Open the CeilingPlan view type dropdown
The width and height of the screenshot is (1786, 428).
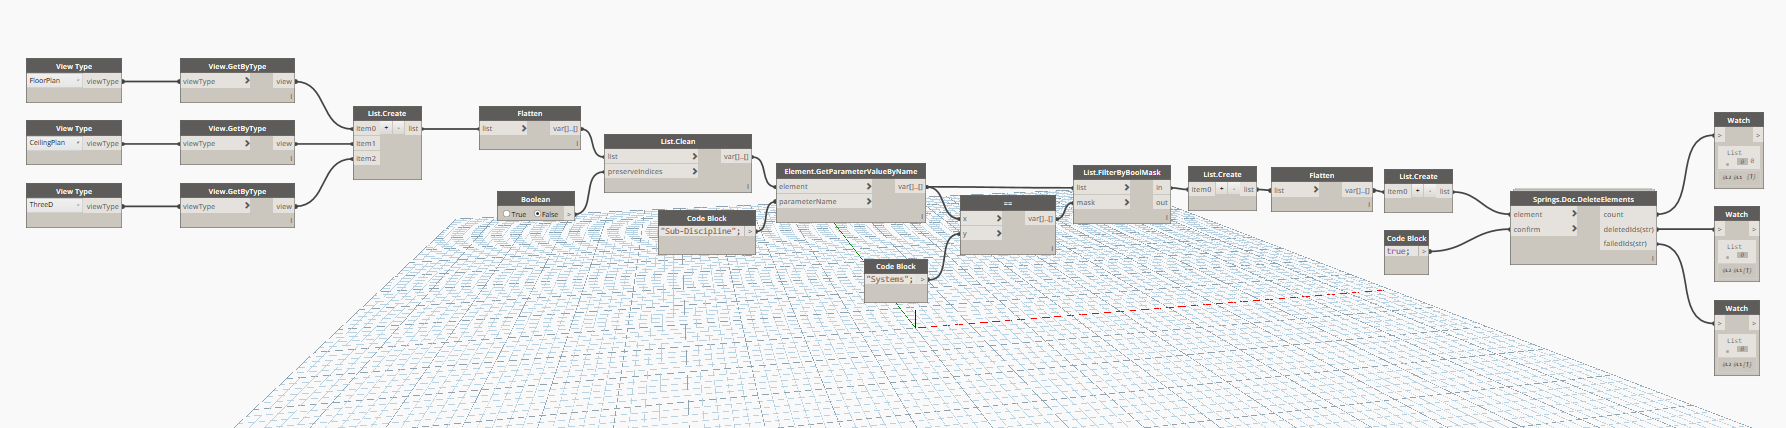54,143
